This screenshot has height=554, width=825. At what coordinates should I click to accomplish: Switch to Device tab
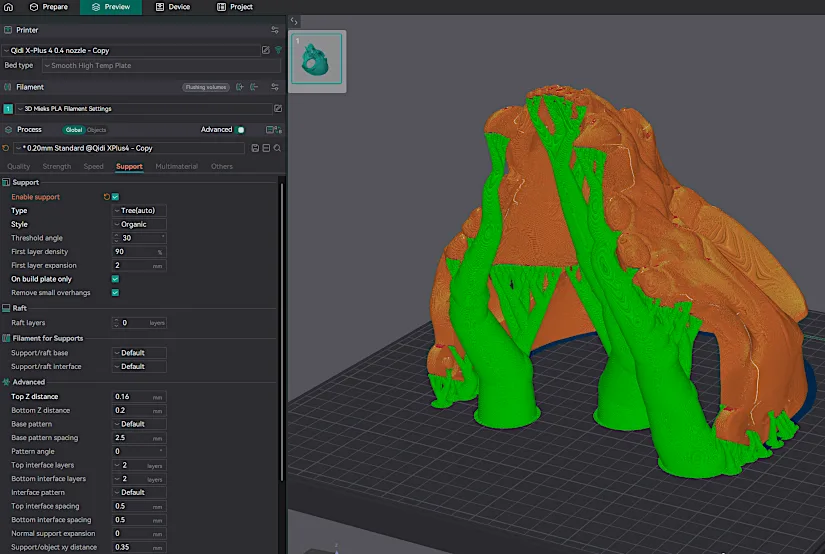tap(173, 7)
